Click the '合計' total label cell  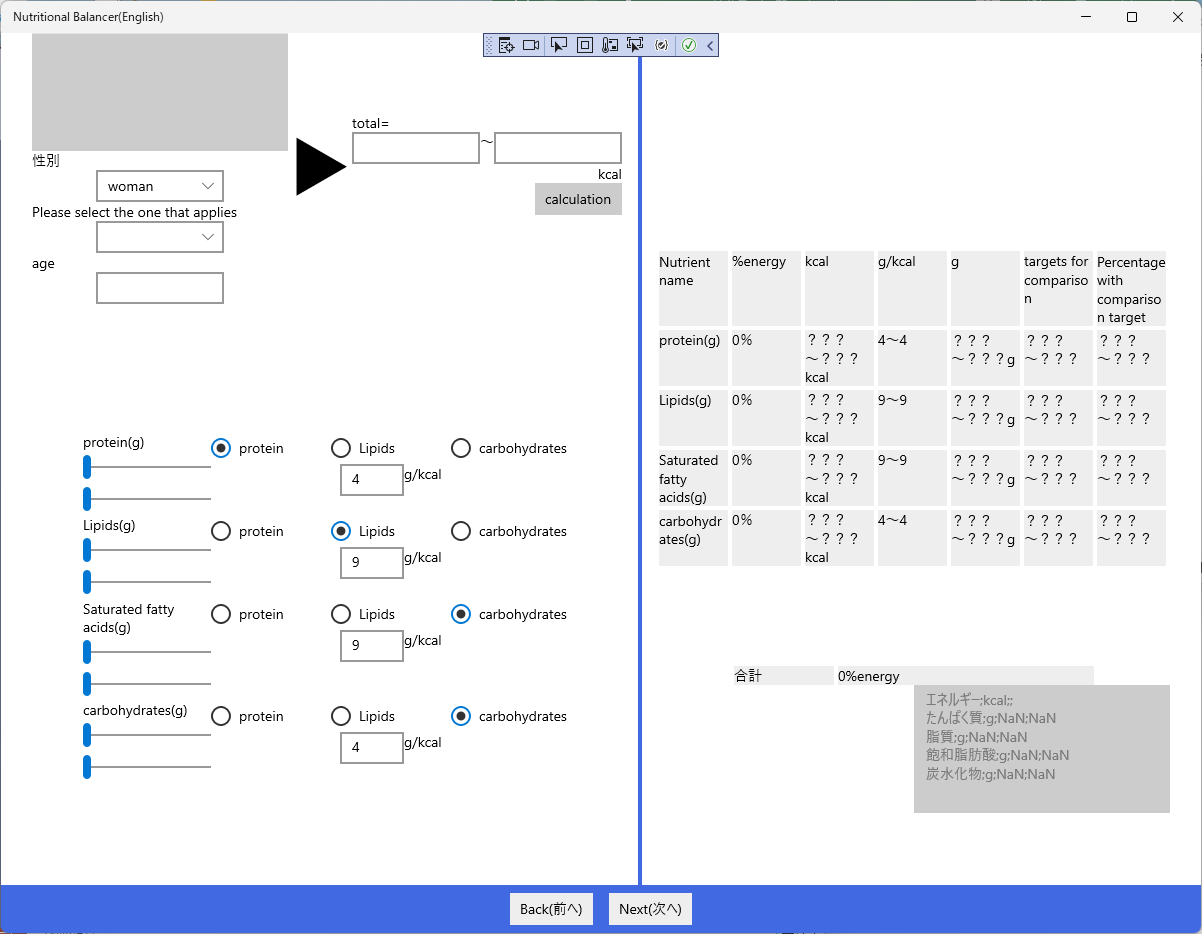(x=783, y=676)
